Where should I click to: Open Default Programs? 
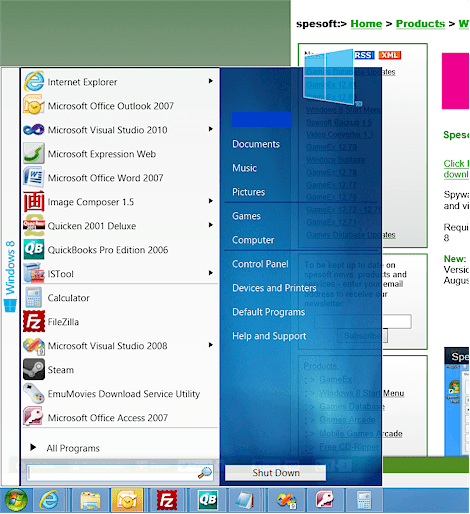pyautogui.click(x=268, y=312)
